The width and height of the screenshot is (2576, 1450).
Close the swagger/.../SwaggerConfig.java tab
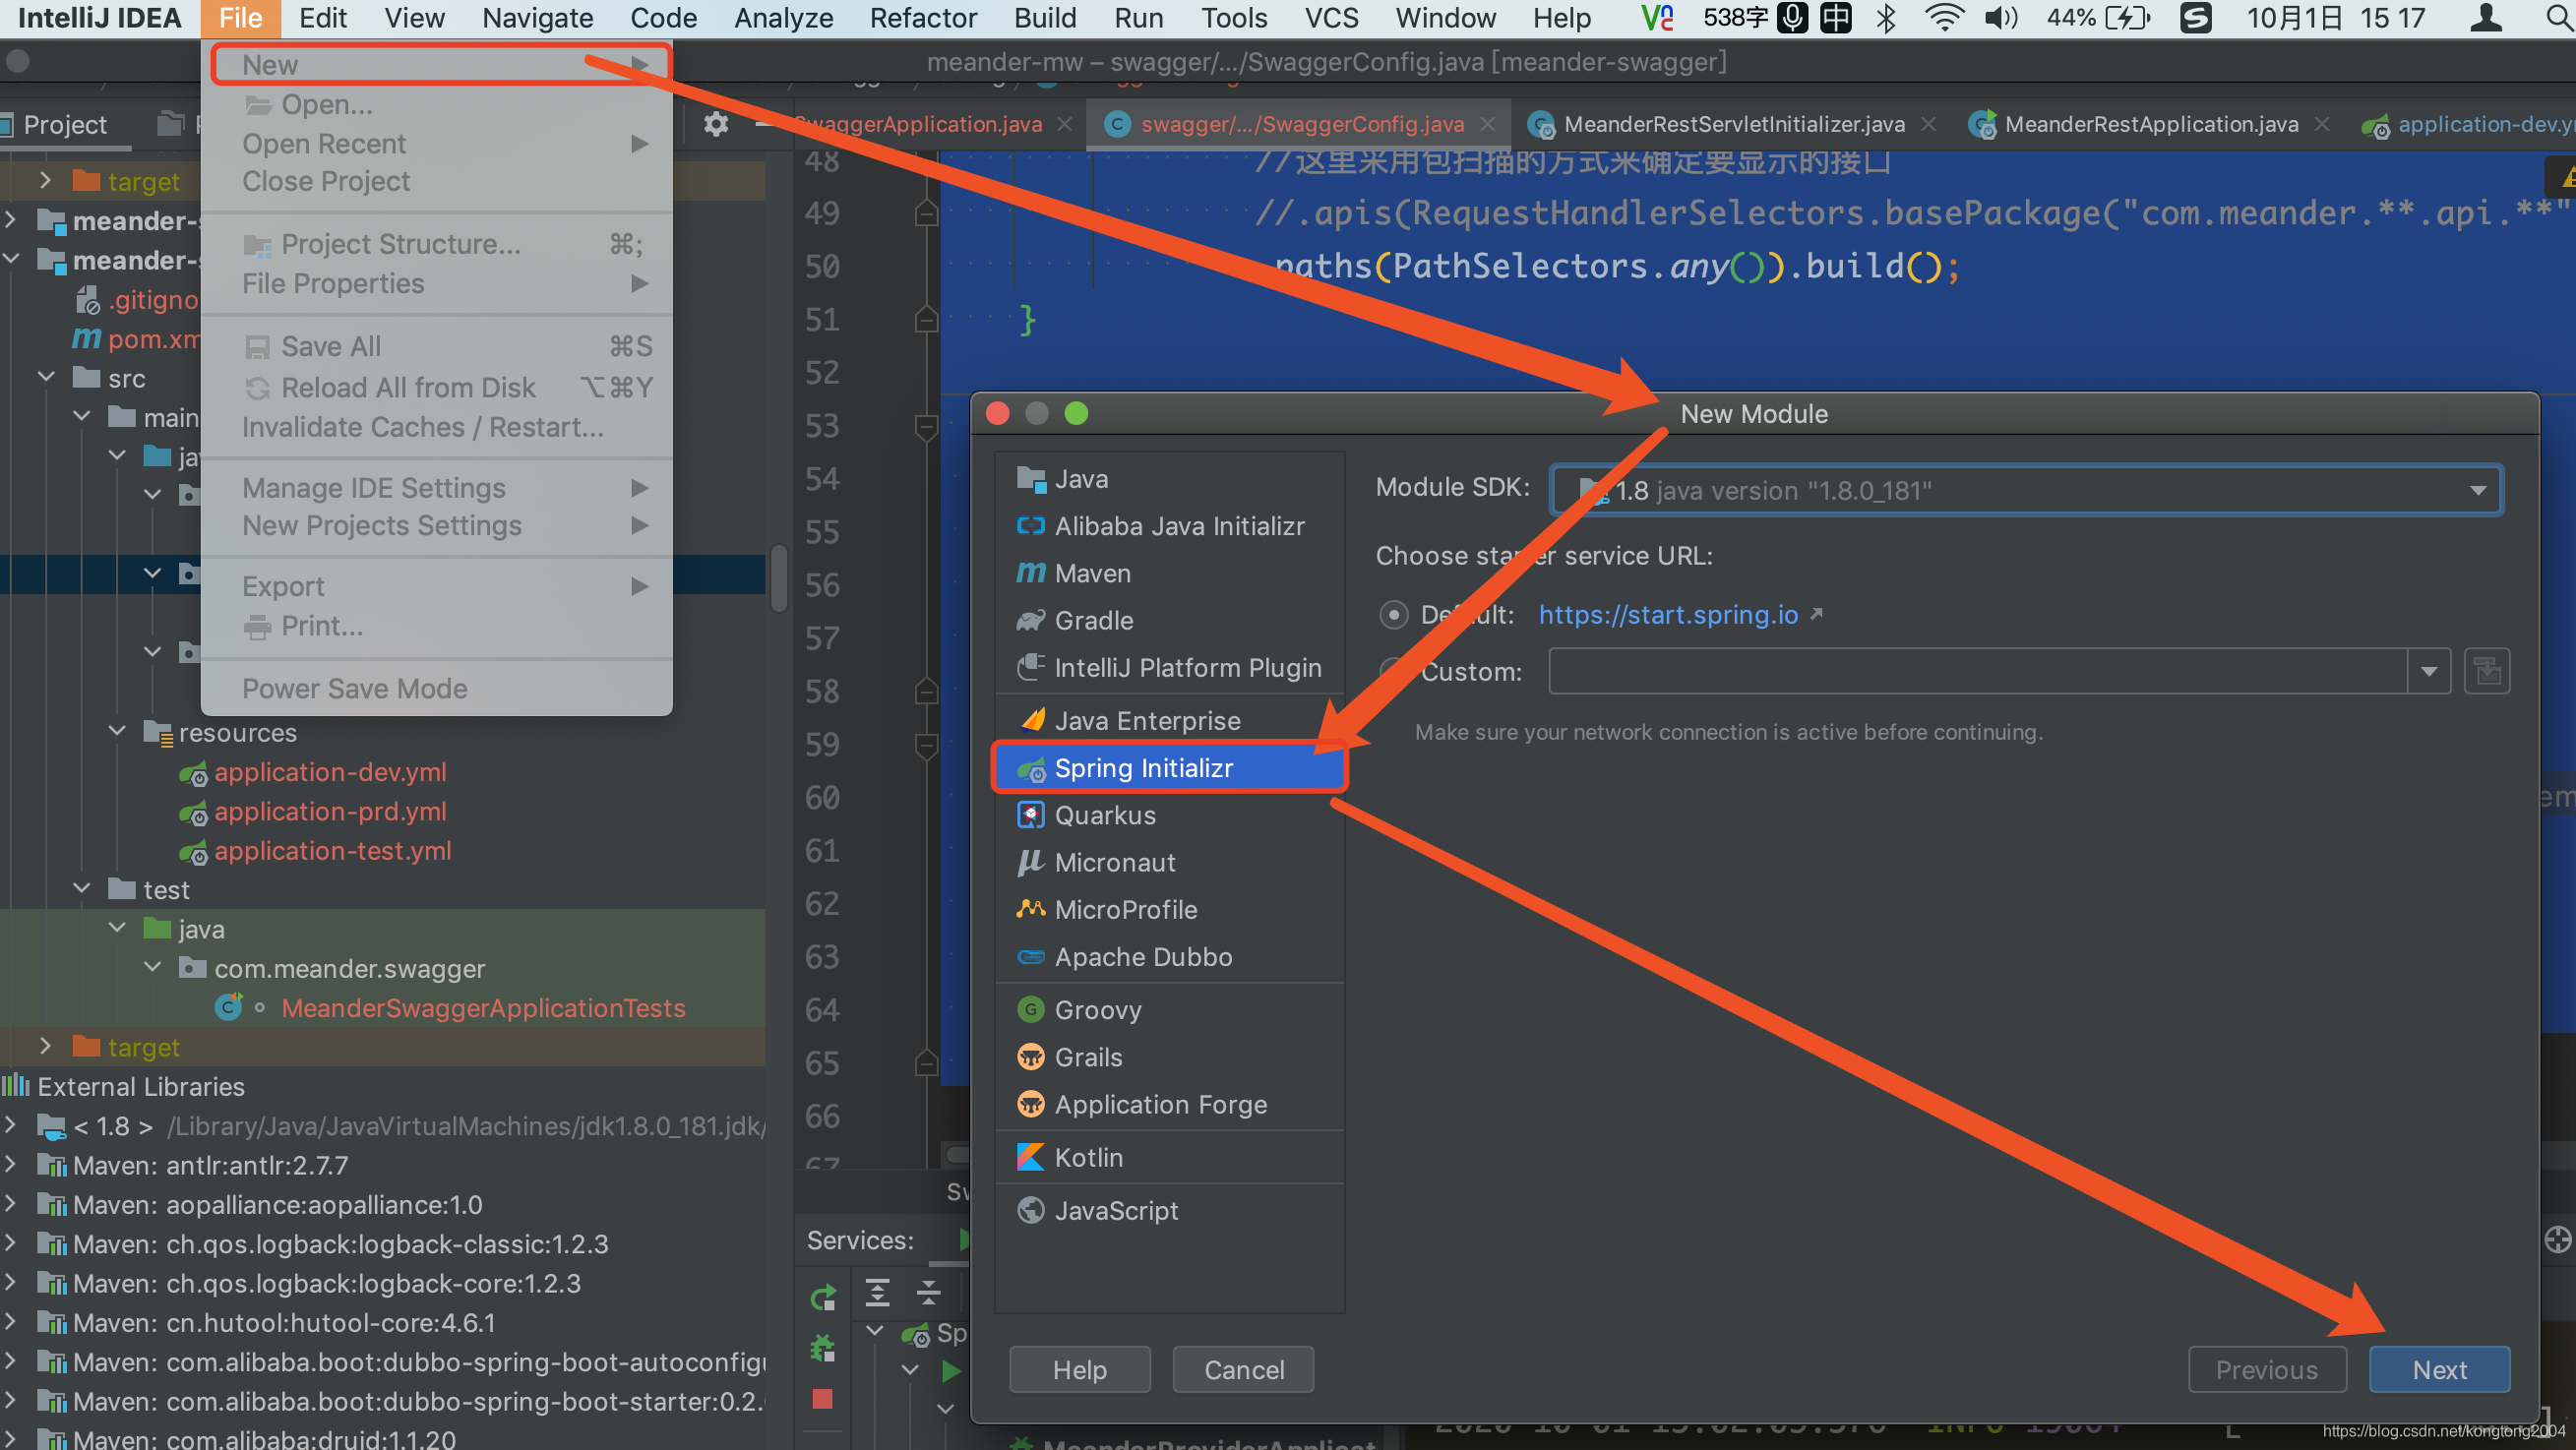point(1488,124)
